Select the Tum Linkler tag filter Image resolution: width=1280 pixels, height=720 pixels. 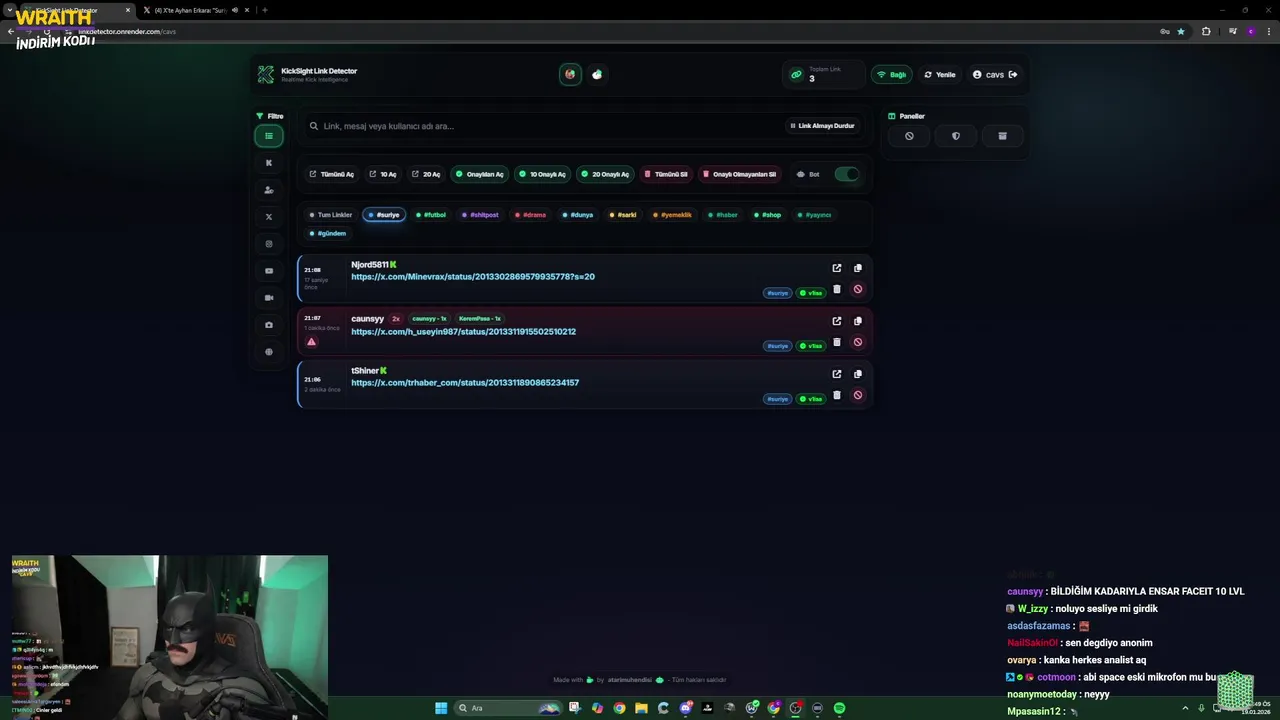pos(331,215)
